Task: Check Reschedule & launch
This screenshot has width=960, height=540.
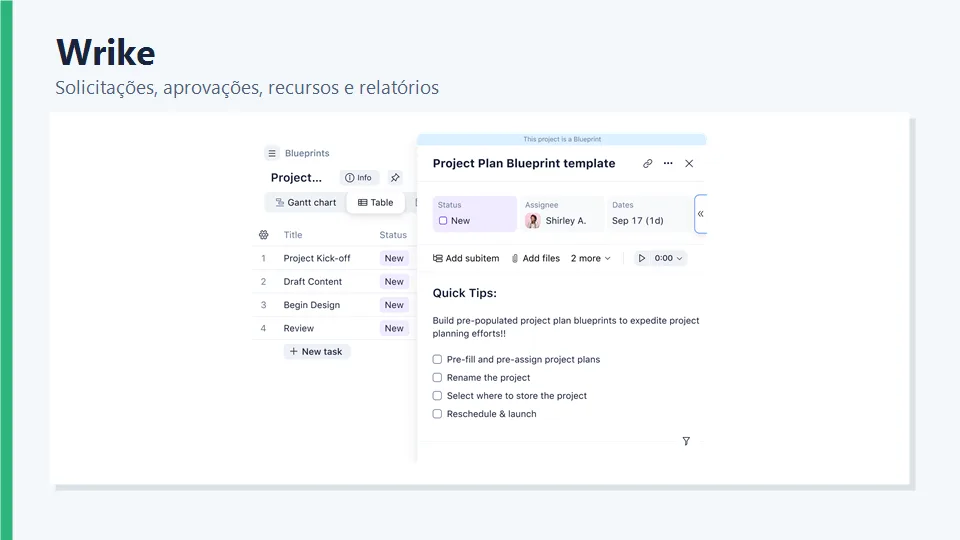Action: 437,414
